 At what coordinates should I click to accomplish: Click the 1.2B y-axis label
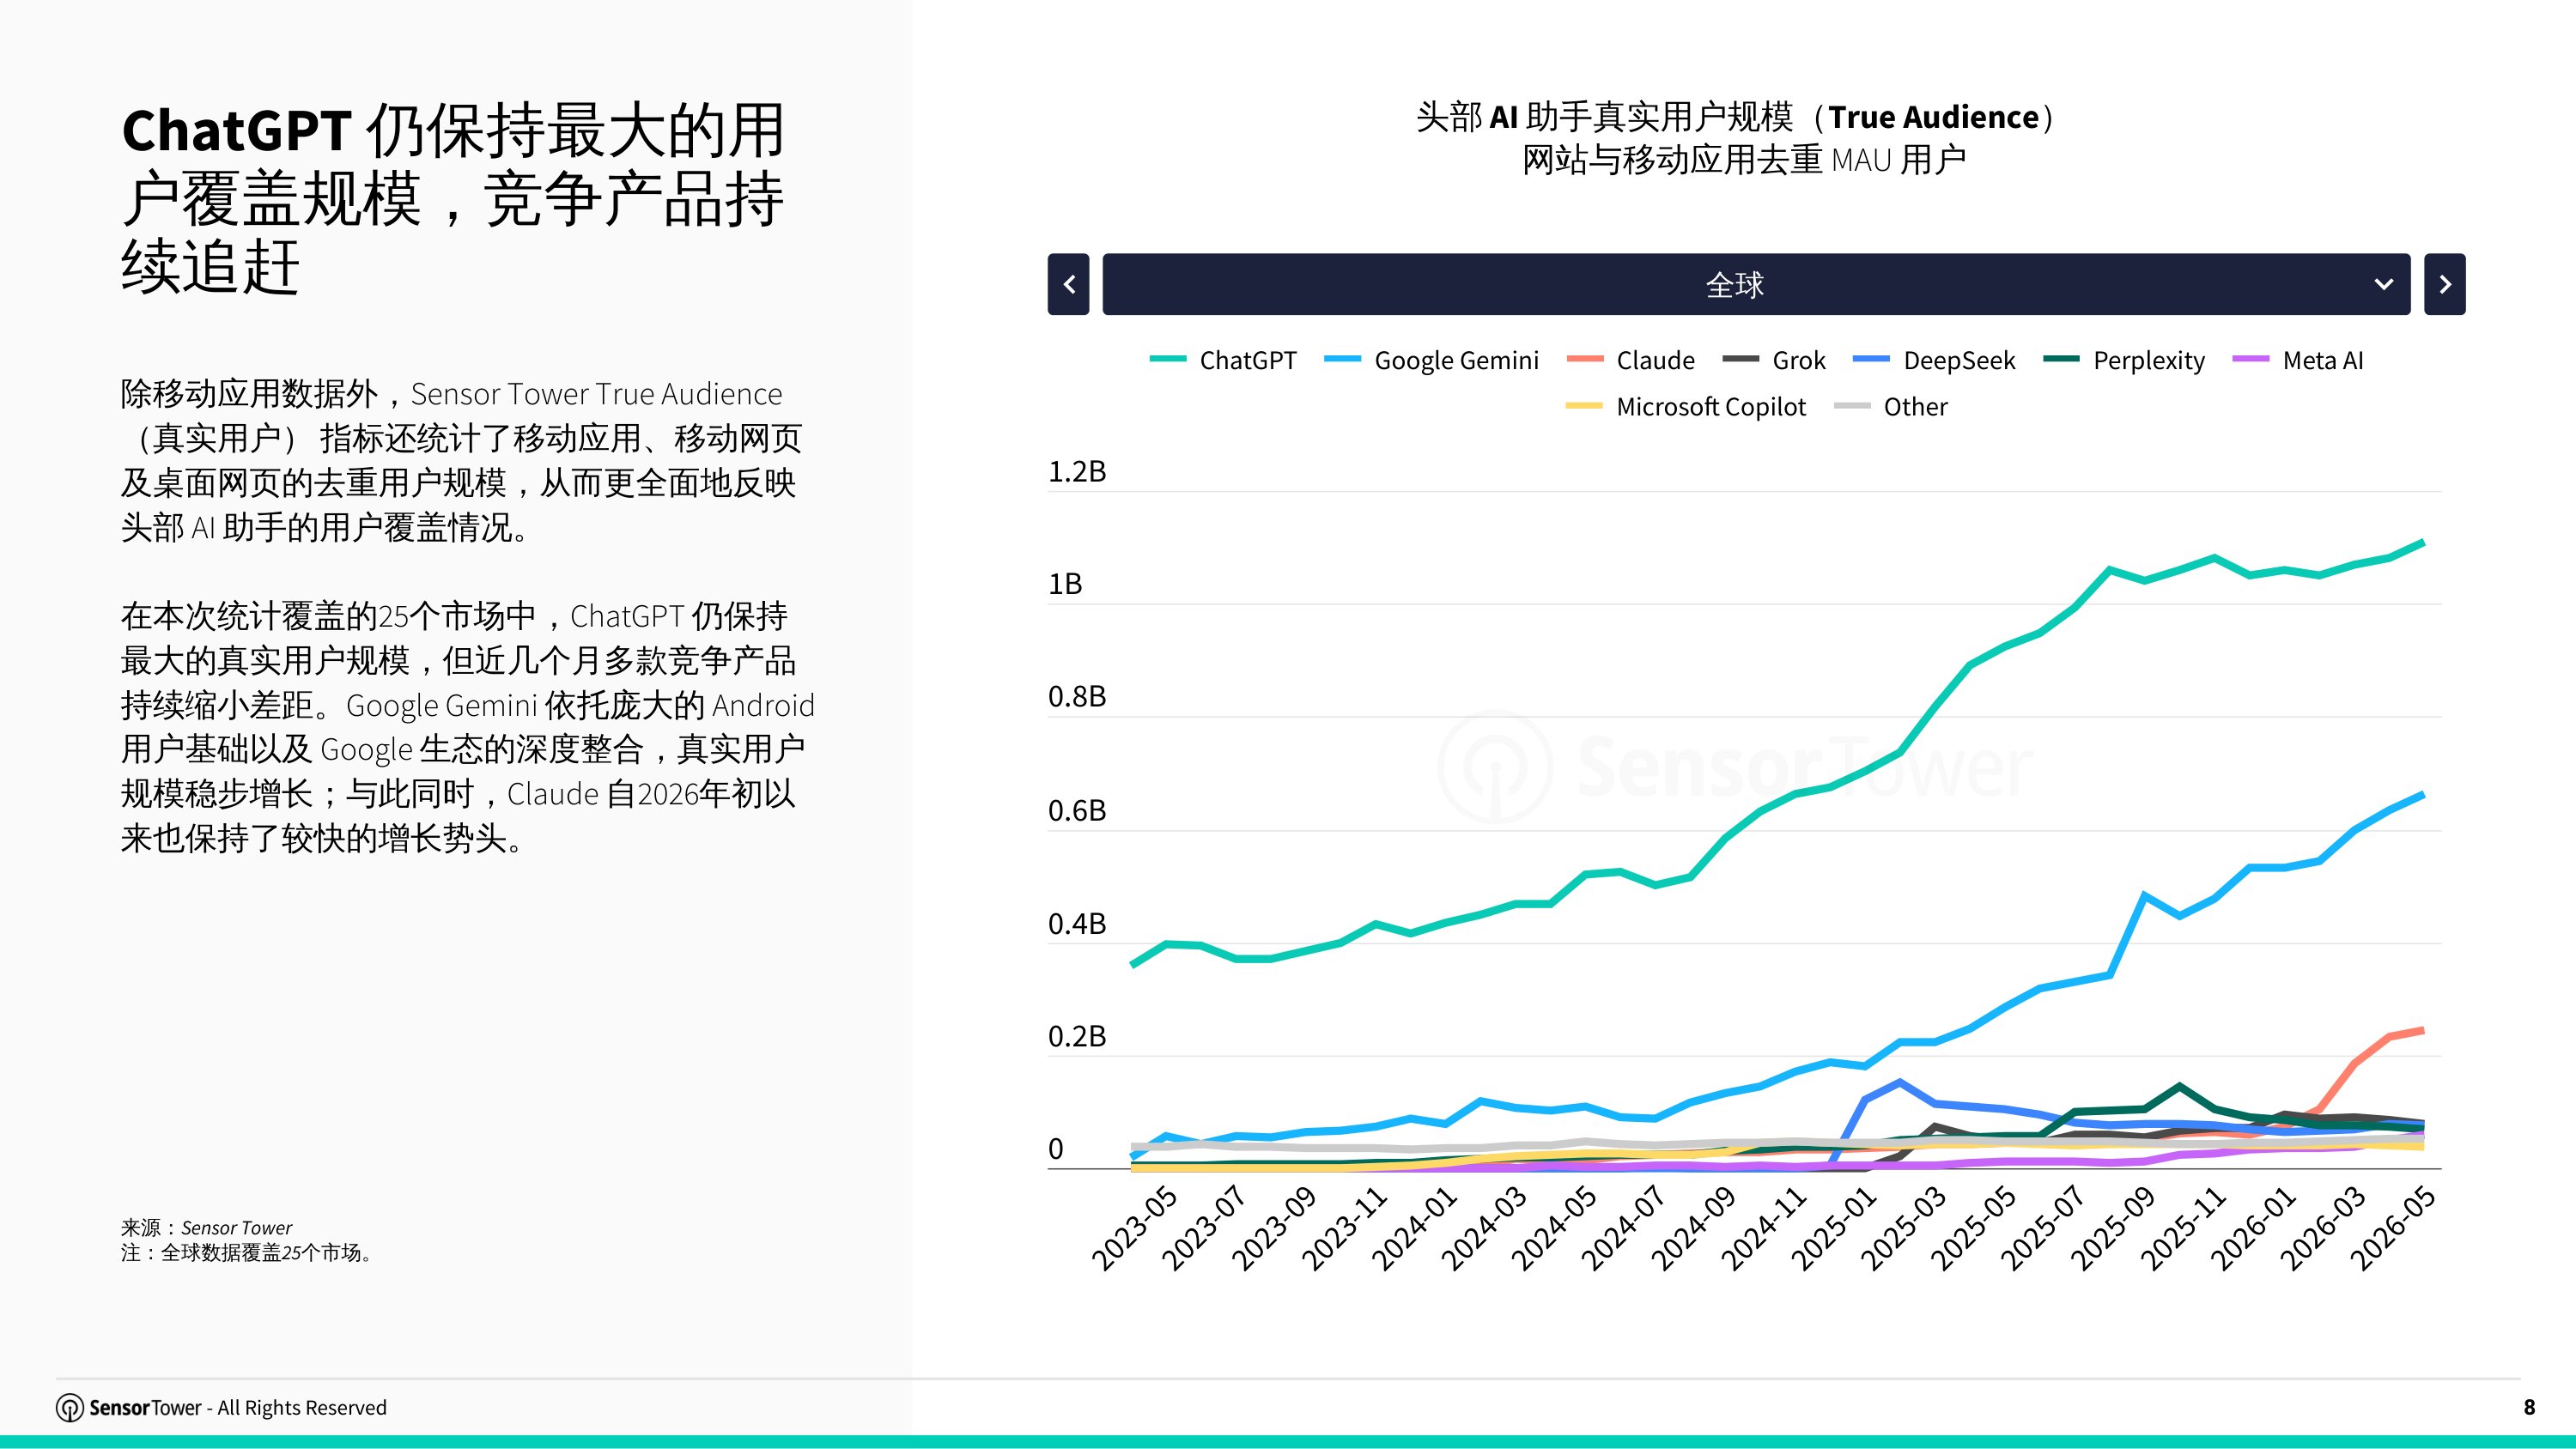(x=1077, y=471)
